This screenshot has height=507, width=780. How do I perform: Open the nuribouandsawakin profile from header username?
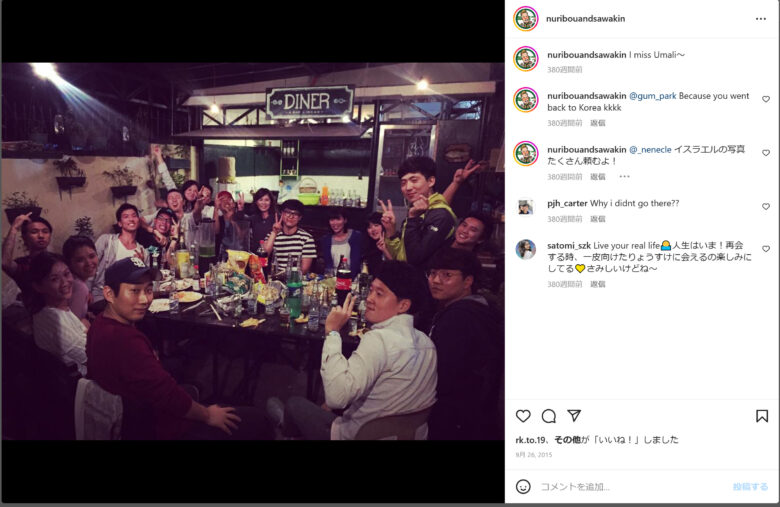[585, 19]
